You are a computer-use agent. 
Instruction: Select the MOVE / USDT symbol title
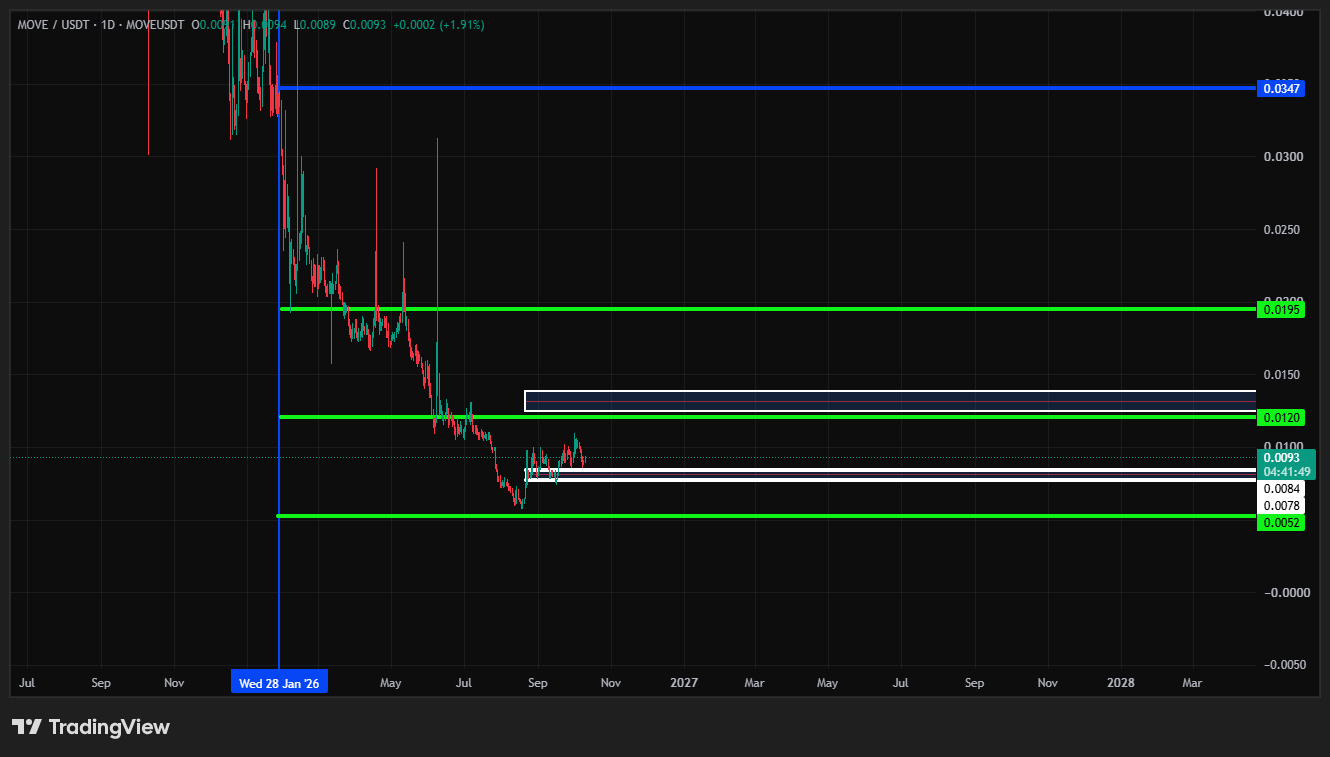point(53,24)
